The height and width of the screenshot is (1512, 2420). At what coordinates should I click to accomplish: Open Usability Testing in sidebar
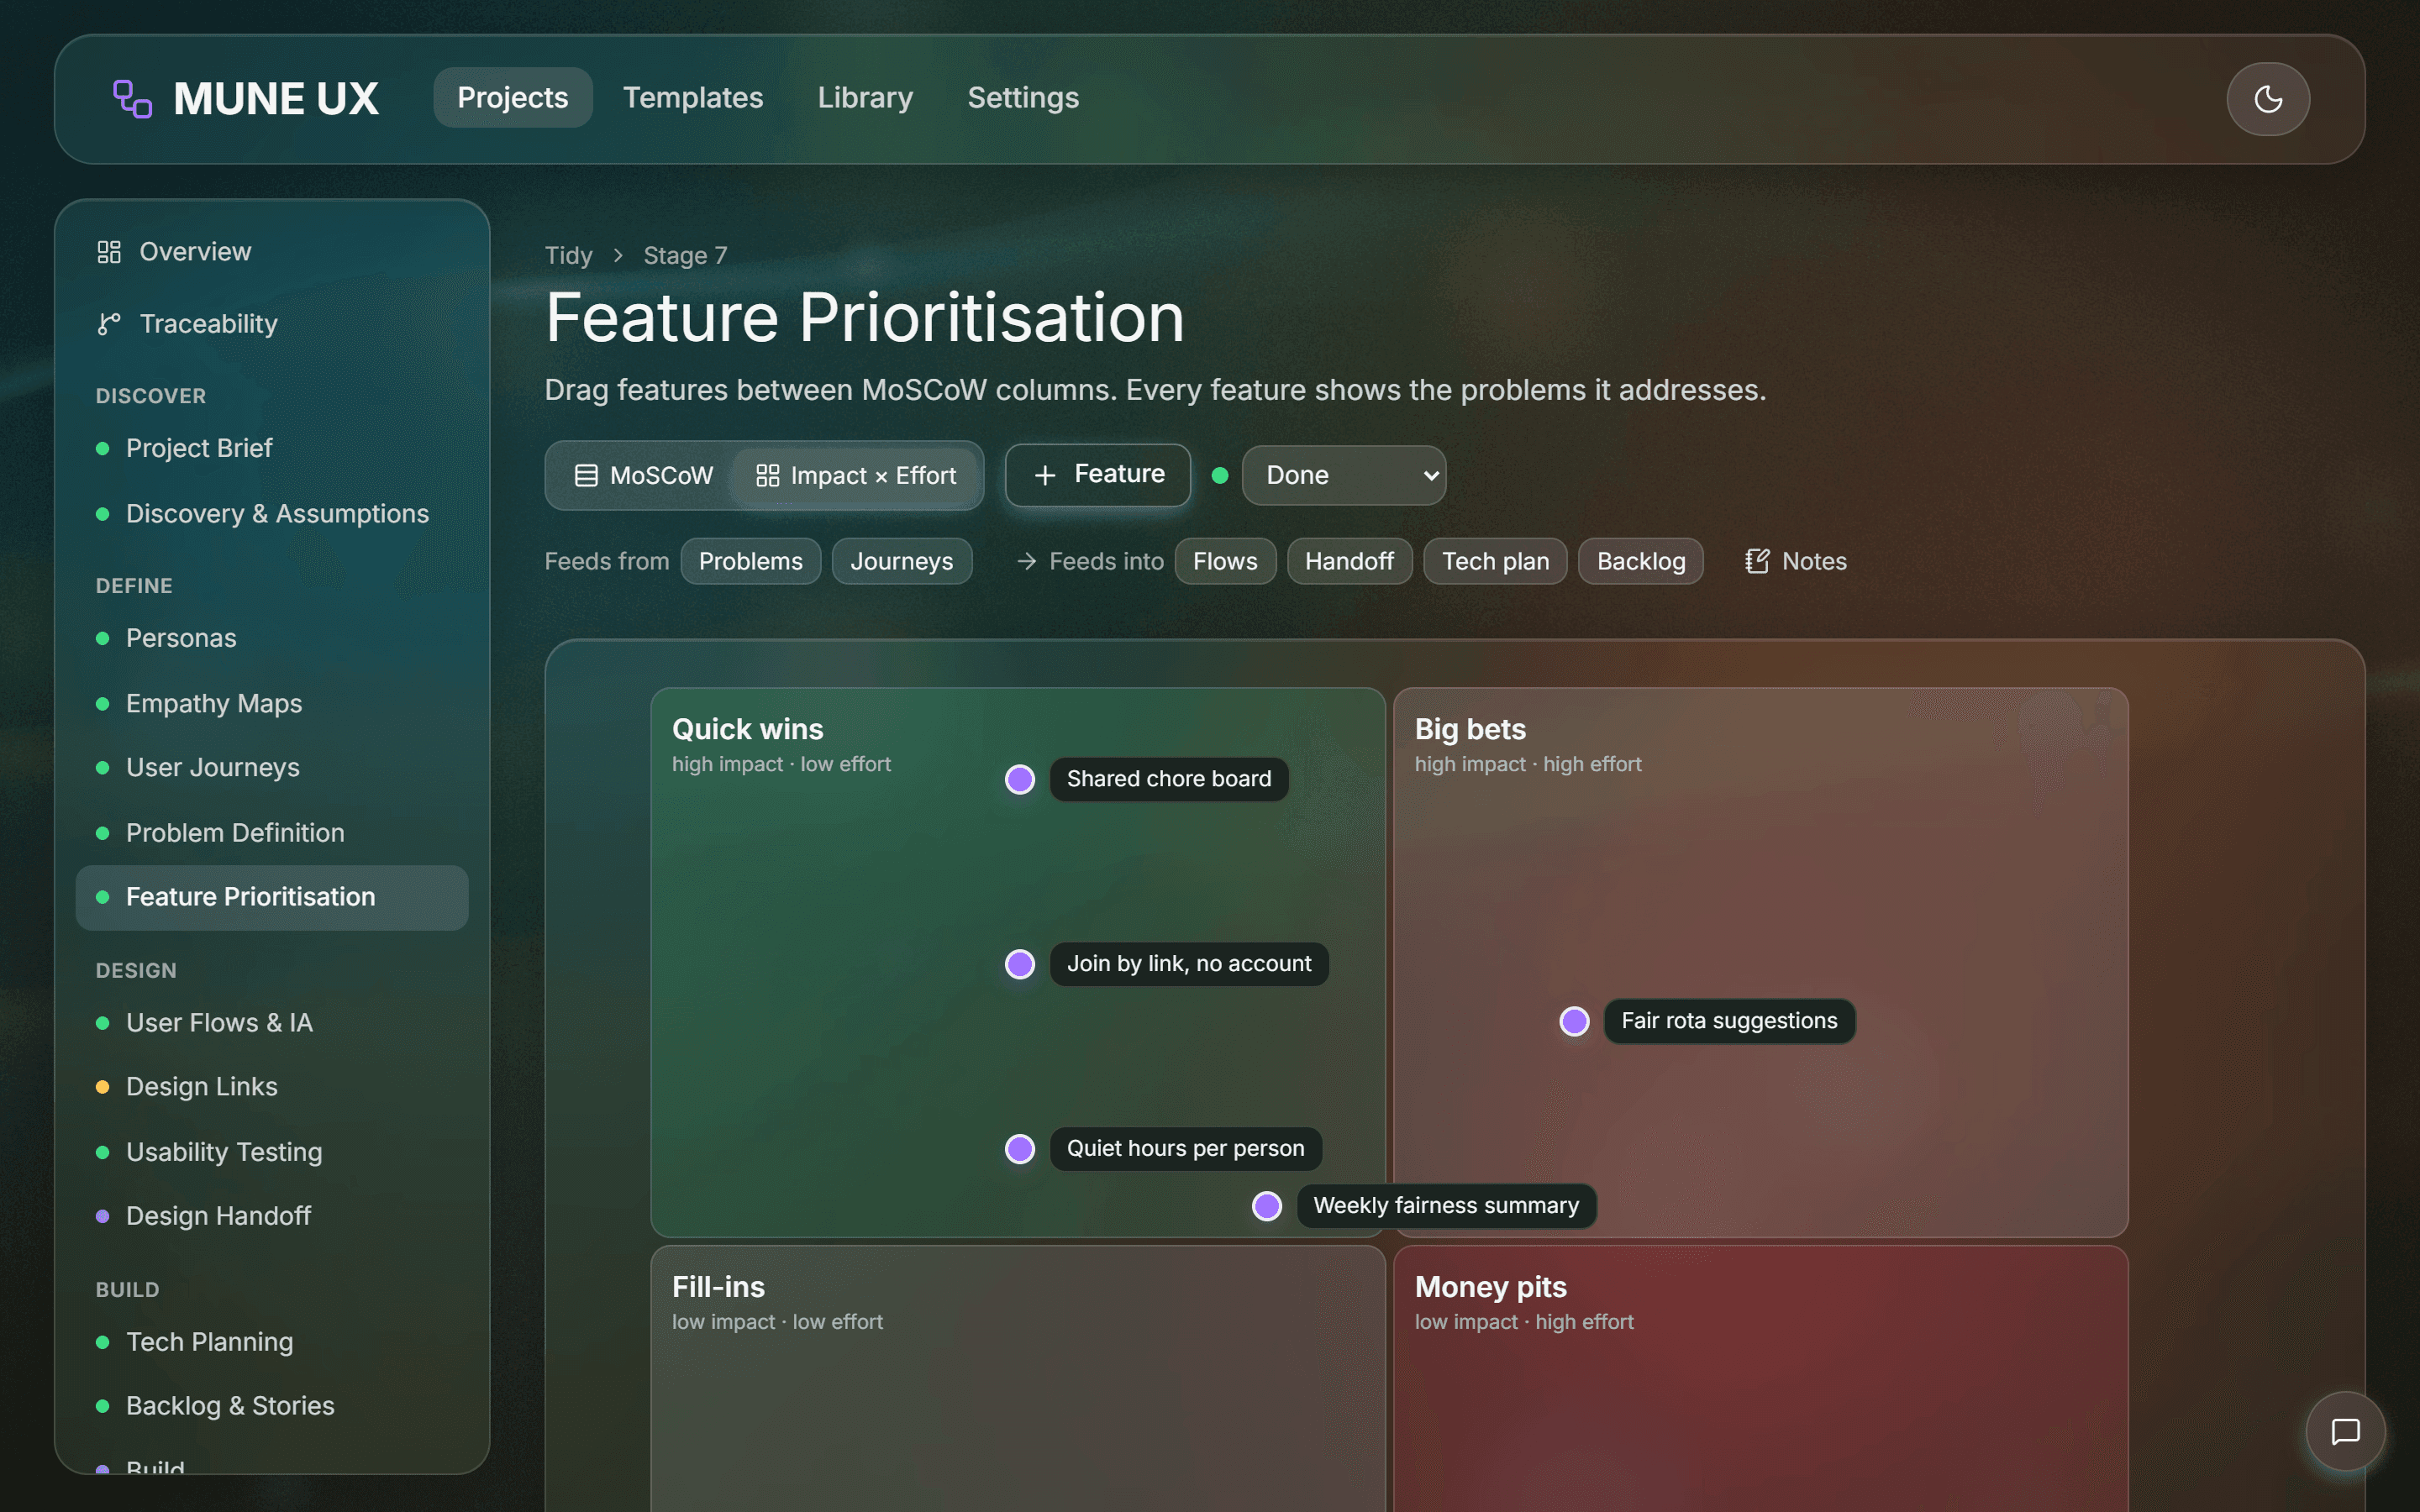coord(272,1152)
